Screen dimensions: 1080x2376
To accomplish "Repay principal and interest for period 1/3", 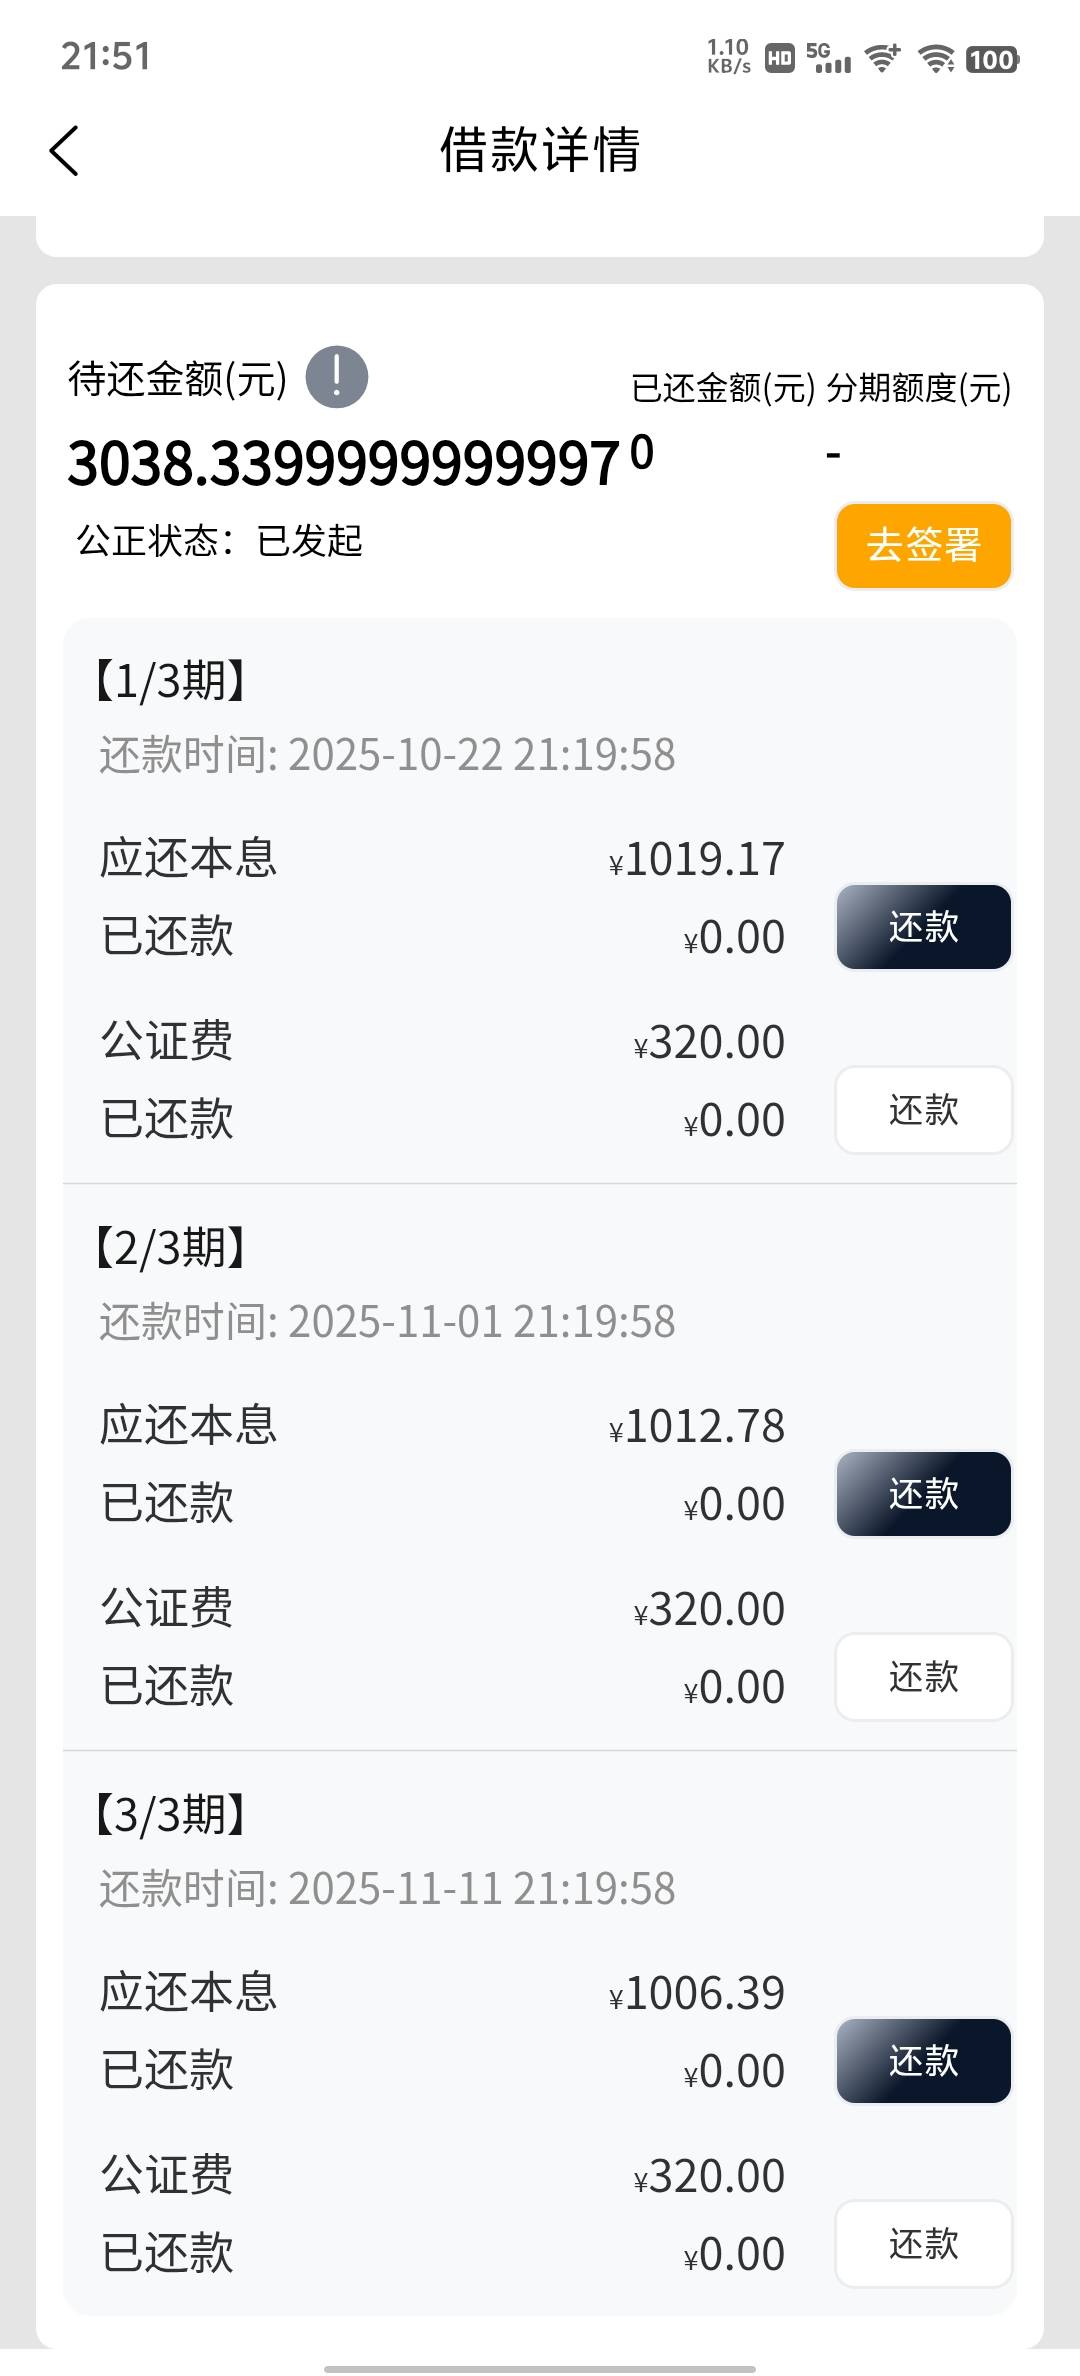I will click(923, 927).
